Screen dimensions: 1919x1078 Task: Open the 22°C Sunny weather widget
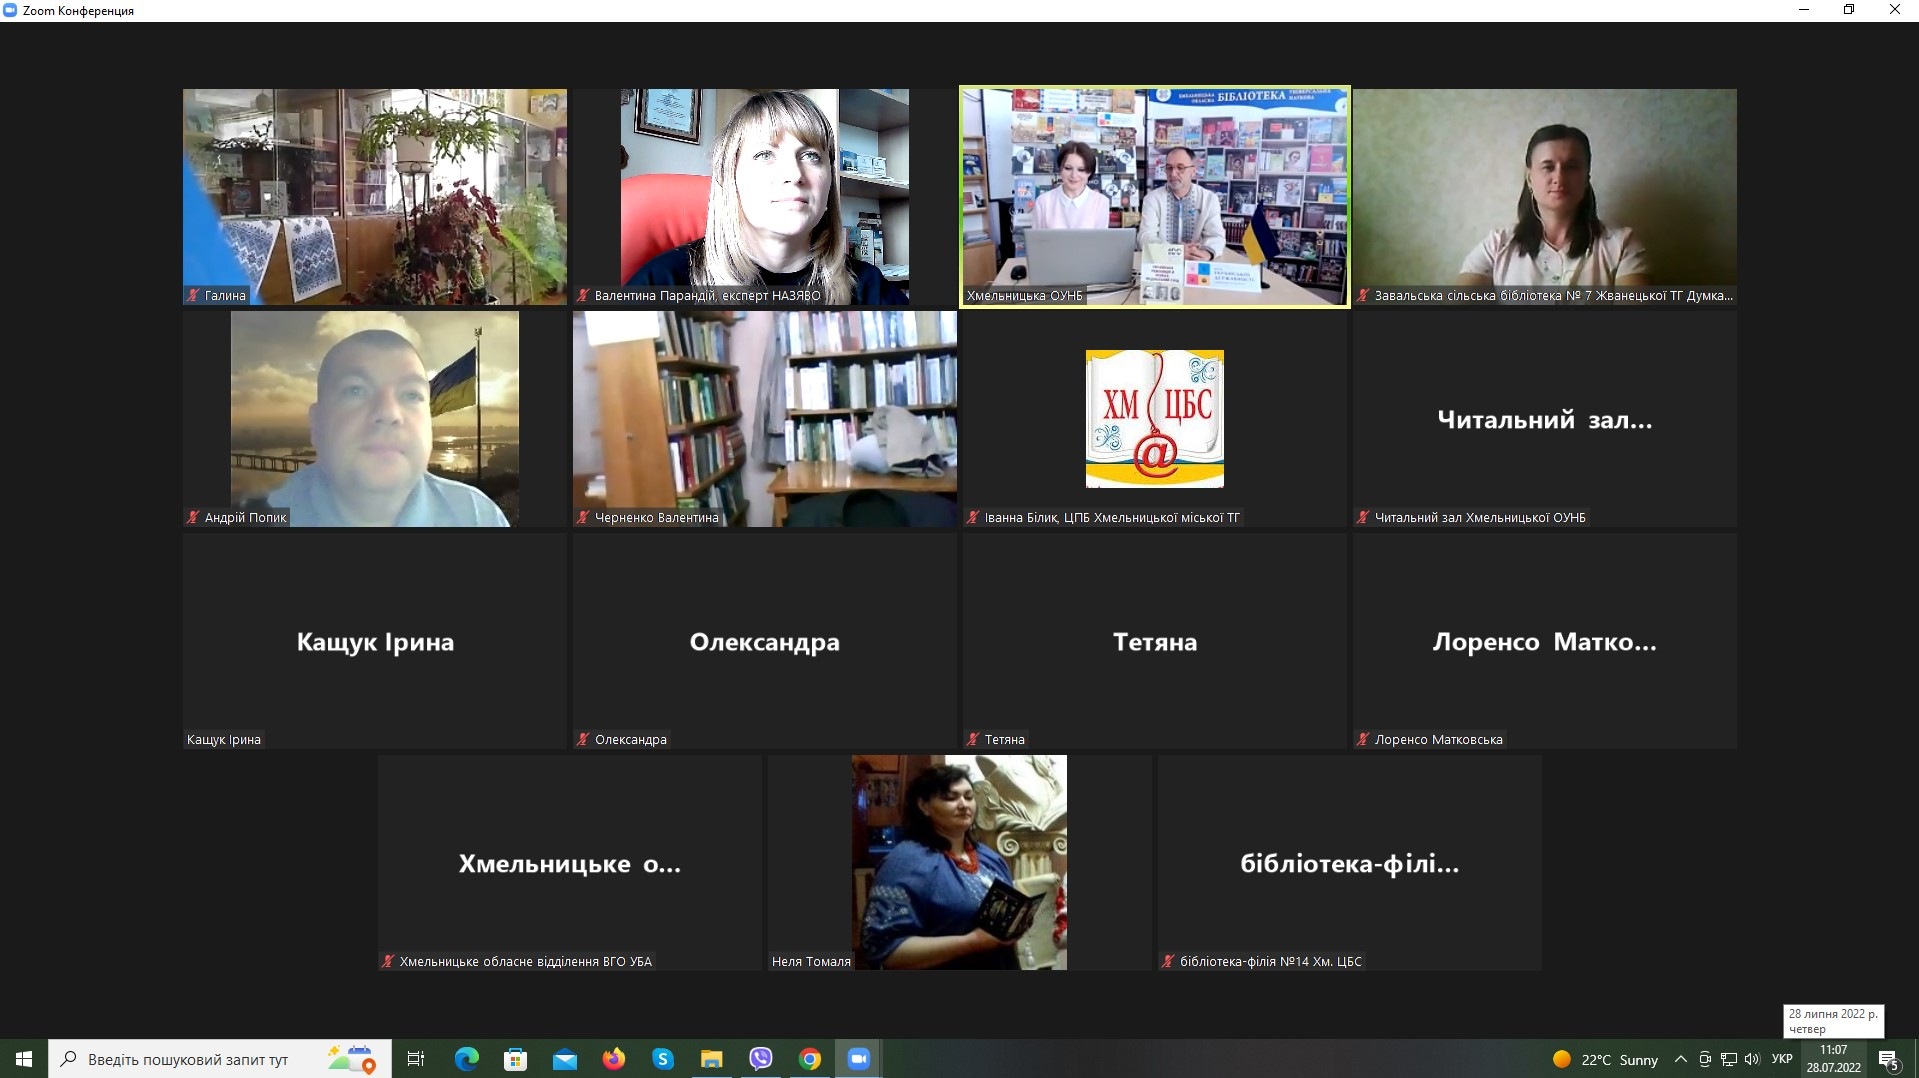(x=1605, y=1059)
